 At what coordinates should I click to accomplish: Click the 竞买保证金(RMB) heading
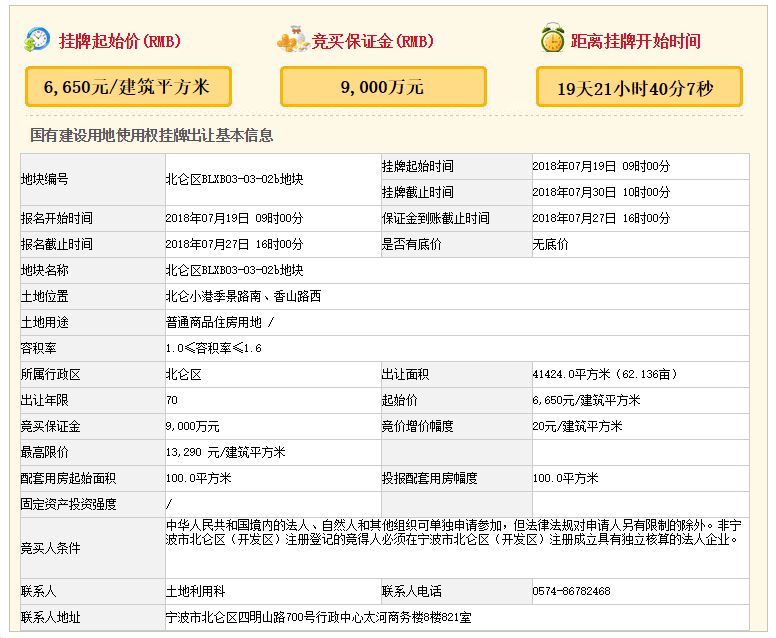(373, 41)
